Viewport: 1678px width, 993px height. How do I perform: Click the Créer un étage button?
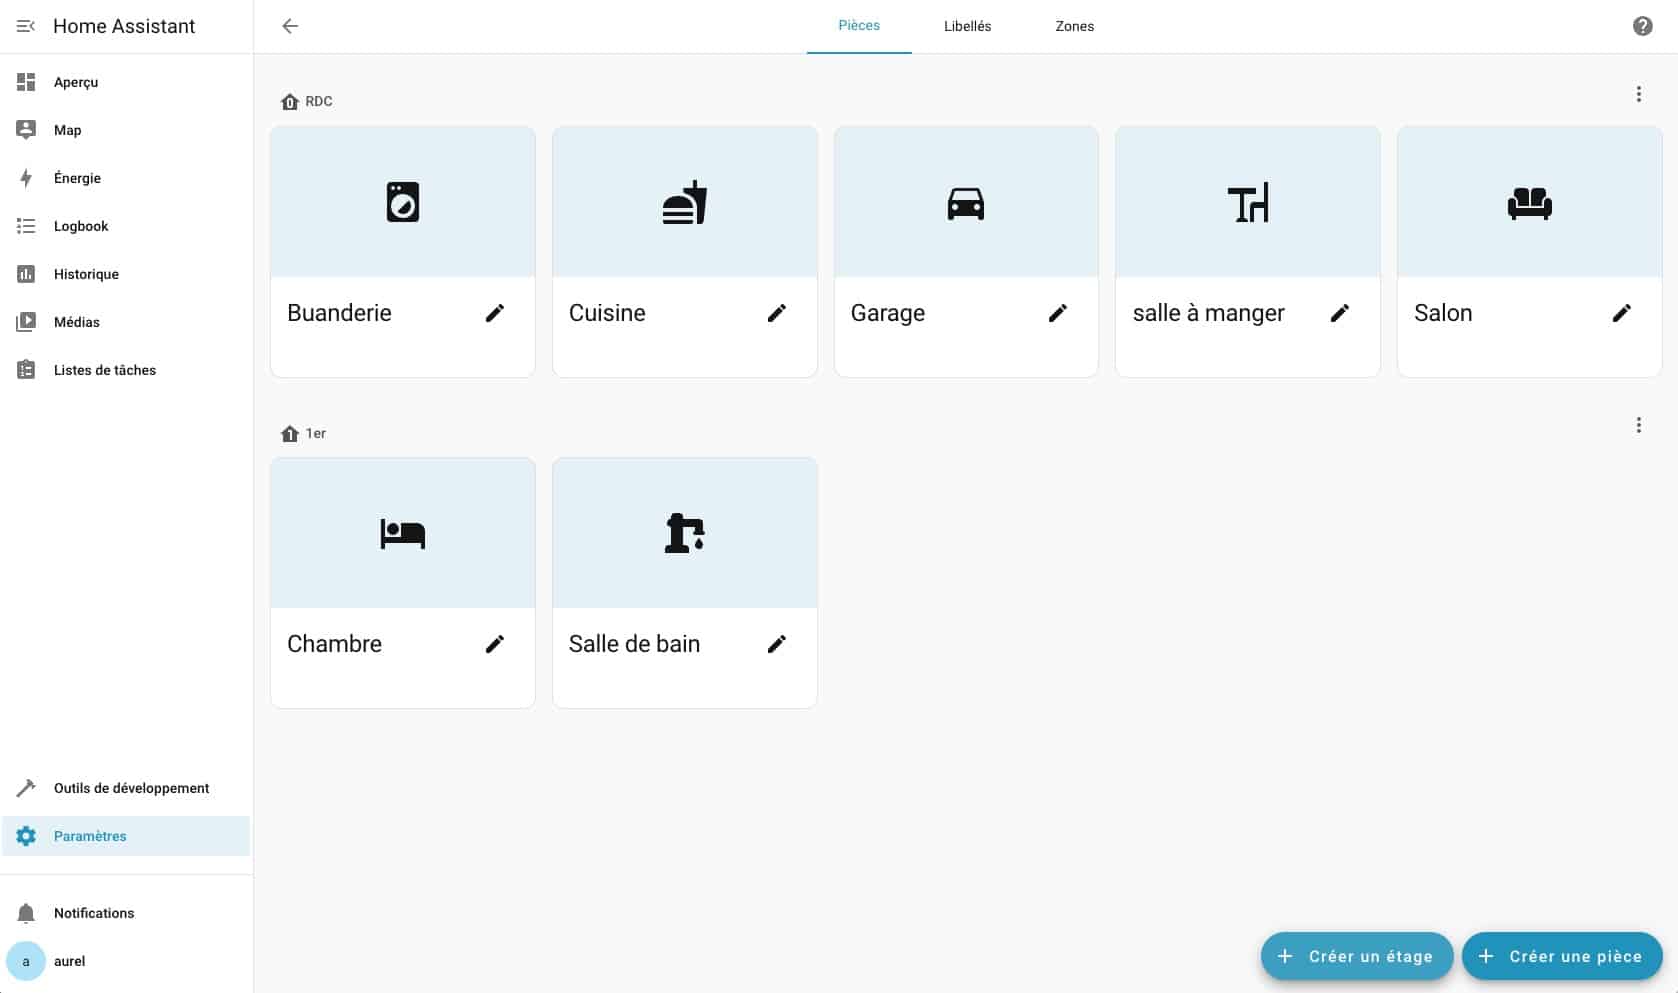pyautogui.click(x=1358, y=956)
